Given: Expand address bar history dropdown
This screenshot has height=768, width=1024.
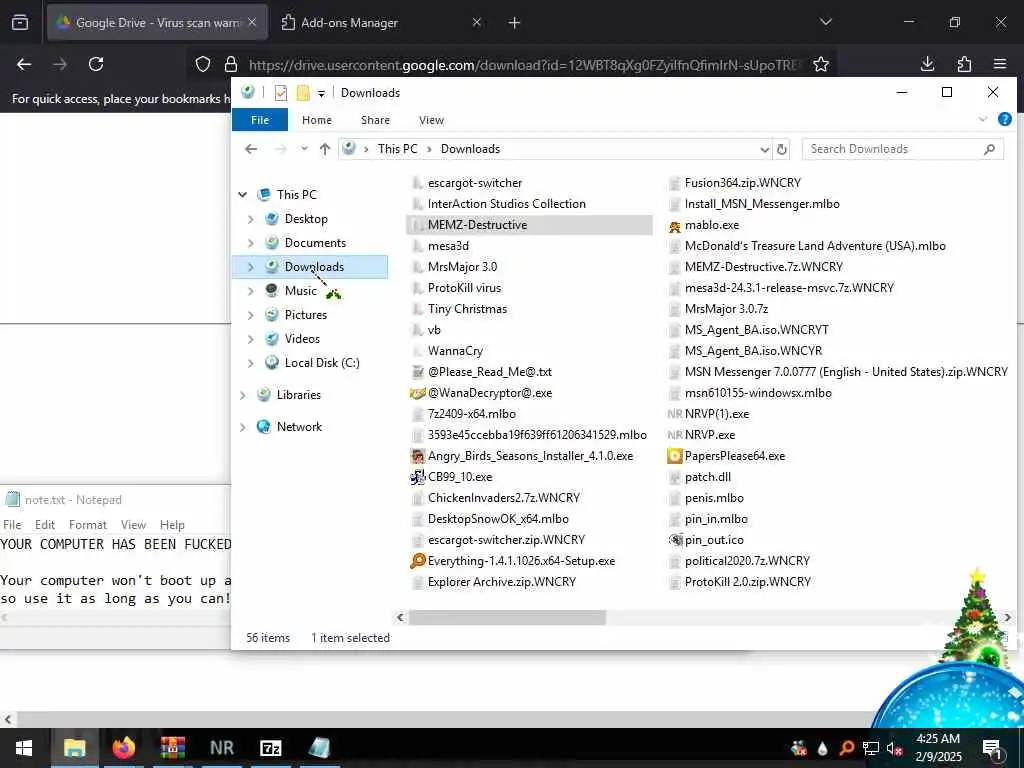Looking at the screenshot, I should [x=765, y=150].
